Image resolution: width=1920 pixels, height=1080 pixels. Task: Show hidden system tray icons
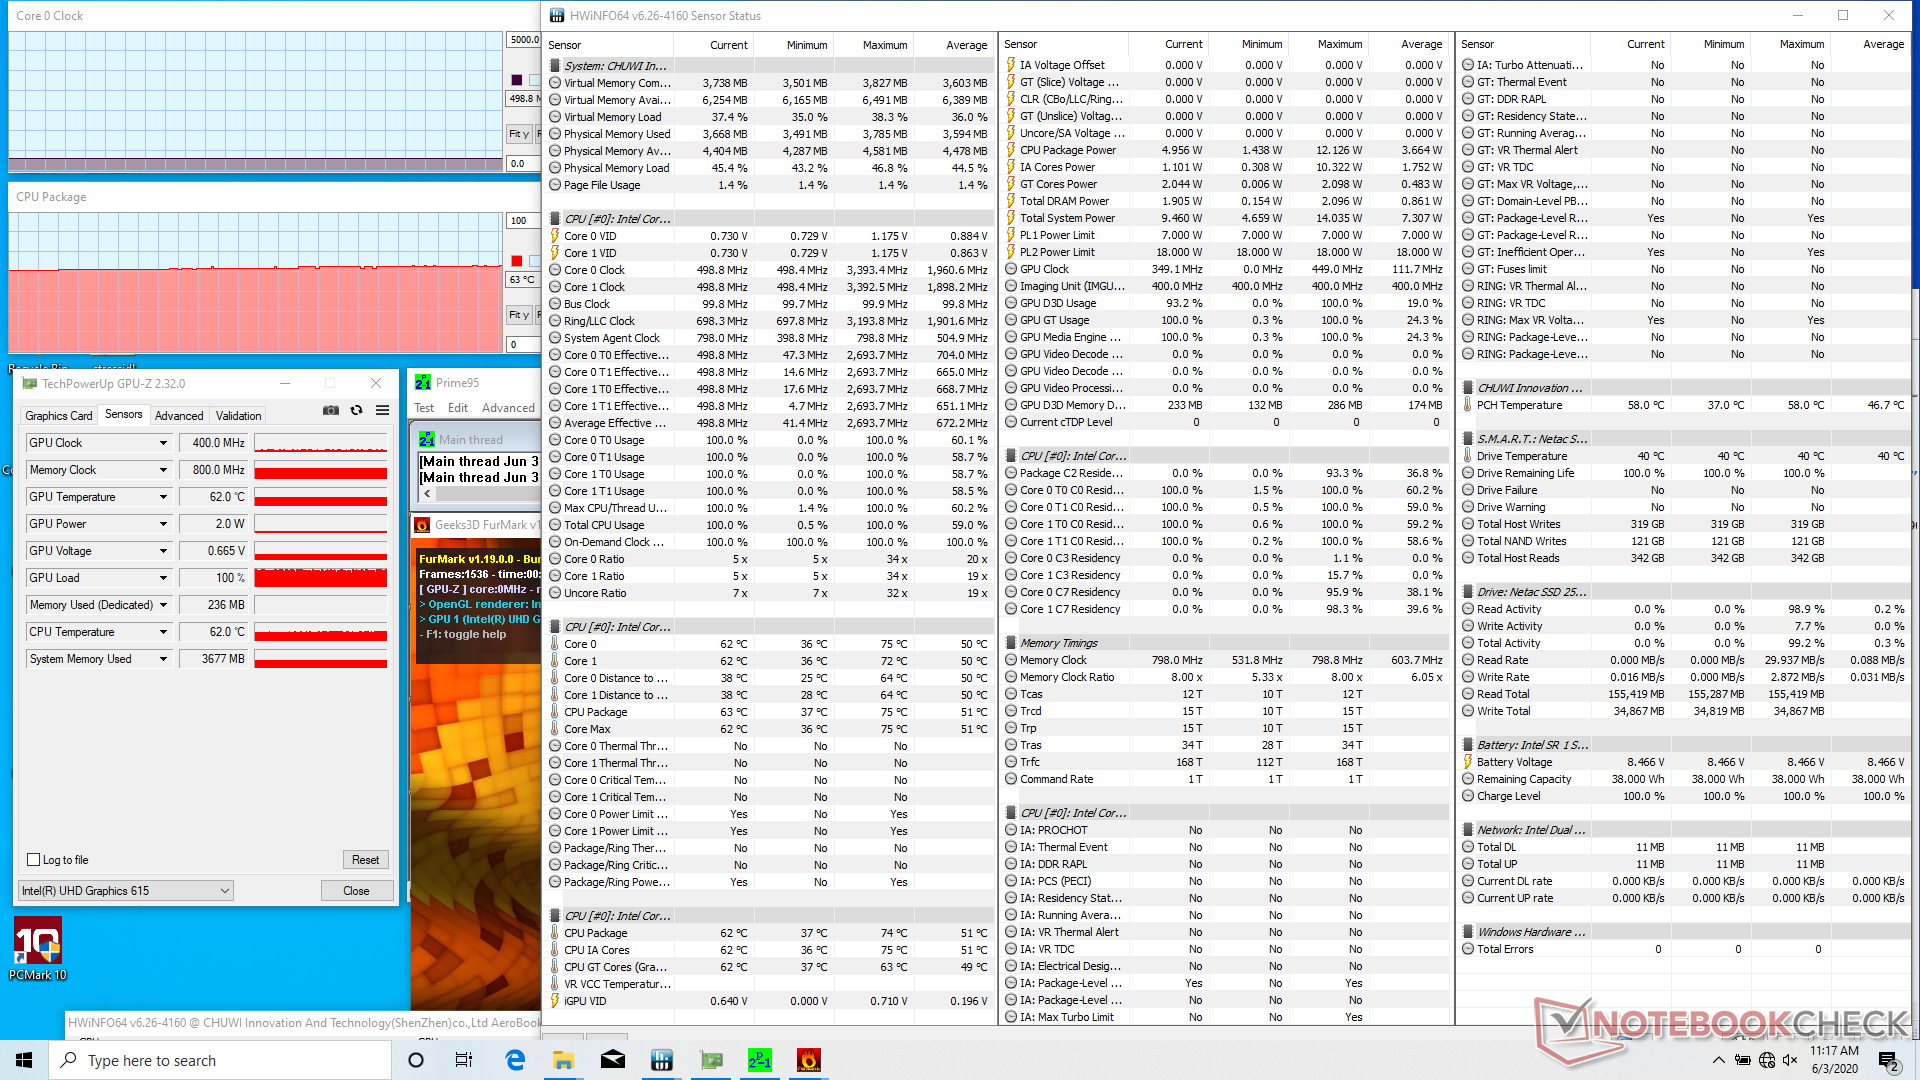[1718, 1060]
